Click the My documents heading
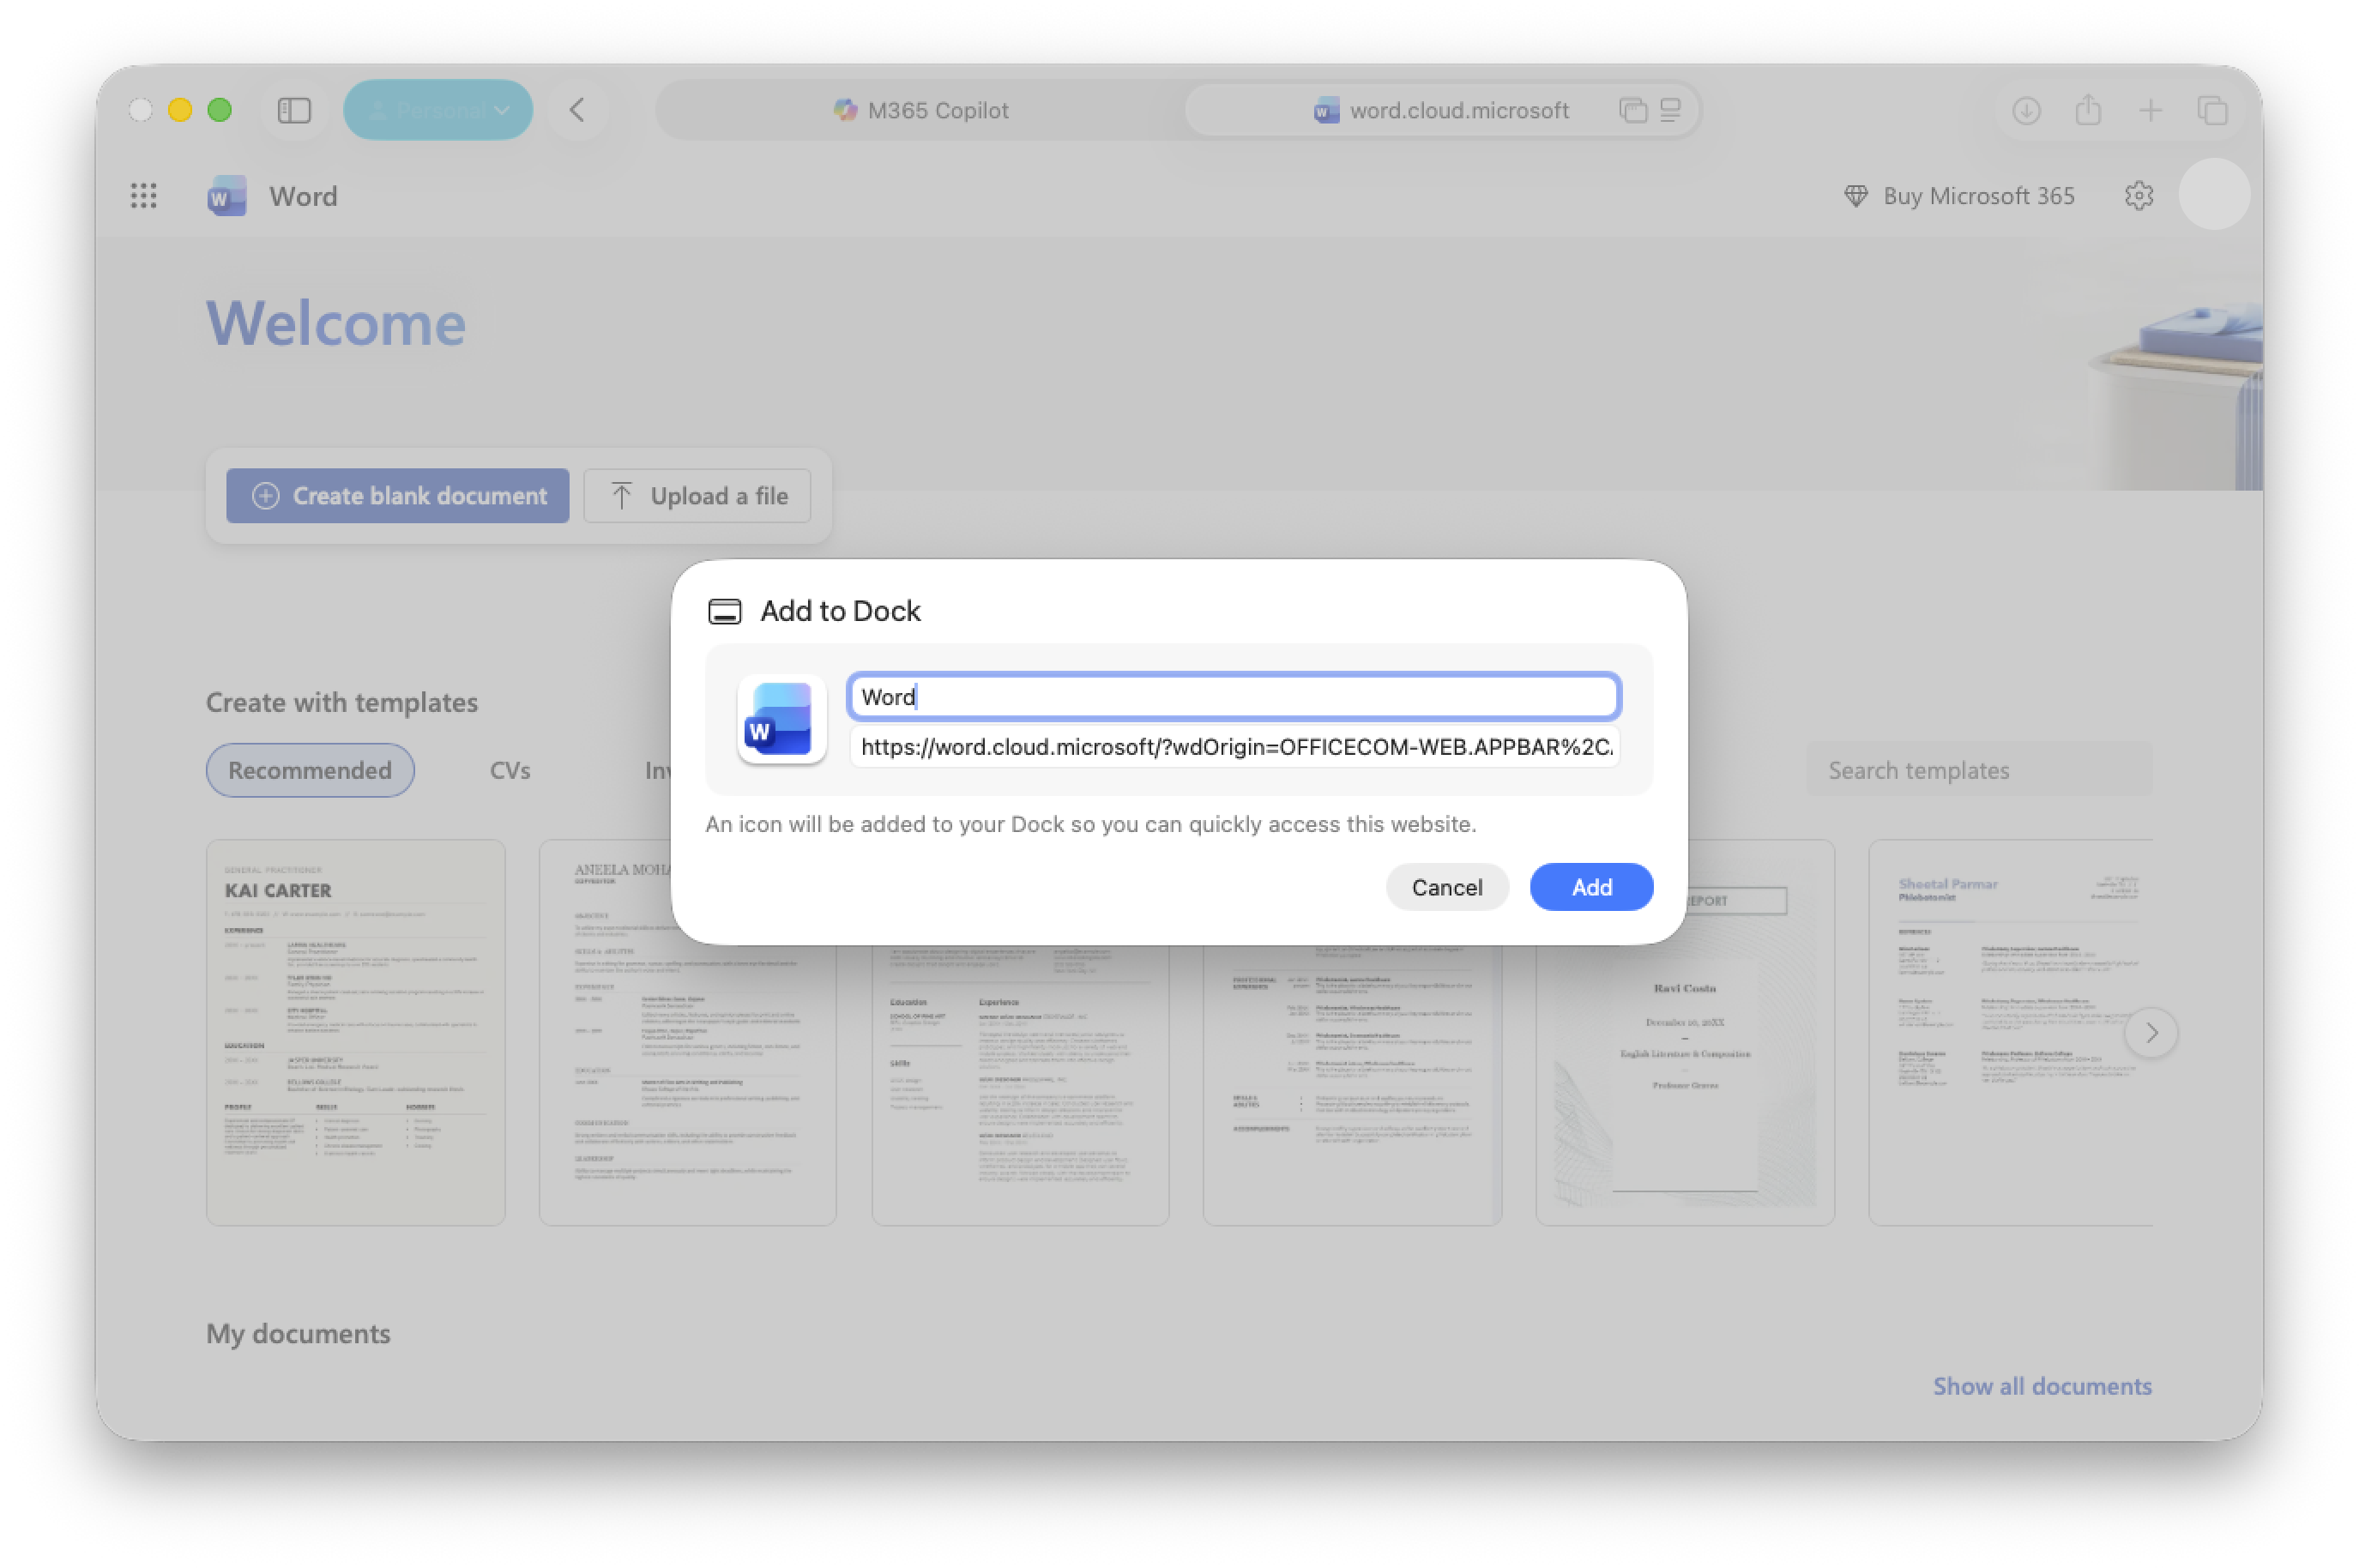 (x=298, y=1333)
